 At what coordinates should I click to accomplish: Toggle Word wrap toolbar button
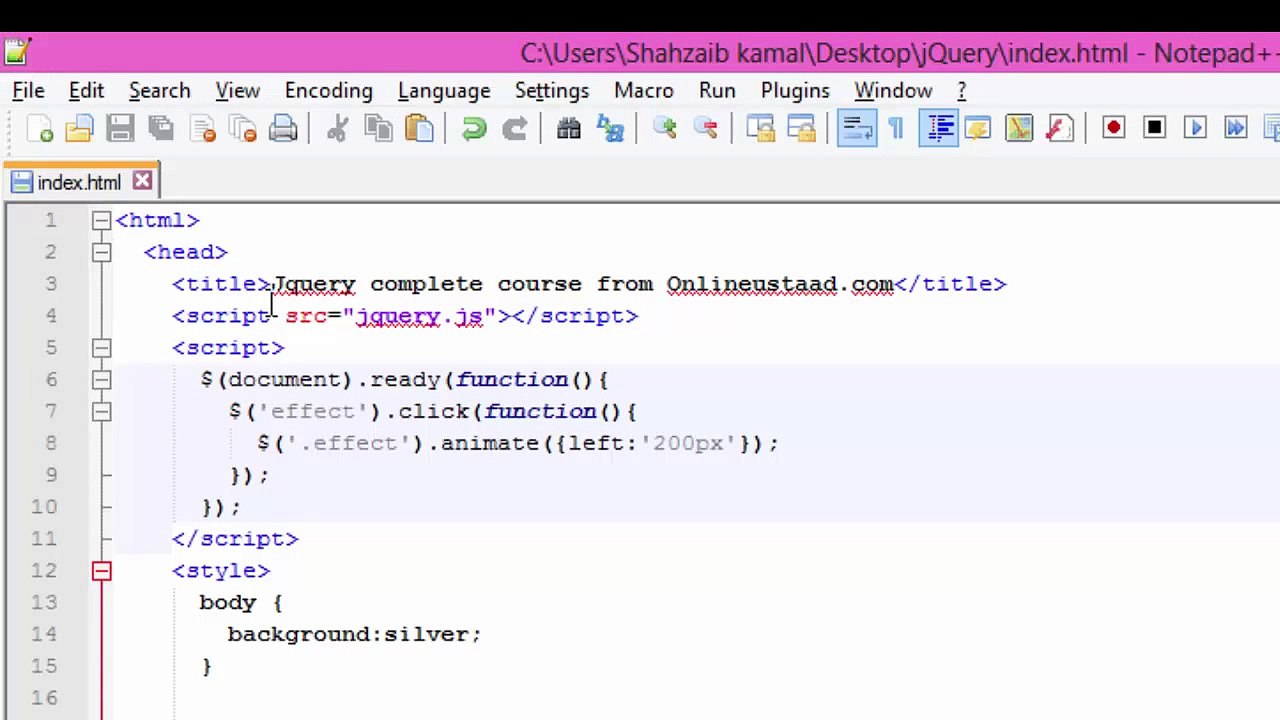coord(856,128)
